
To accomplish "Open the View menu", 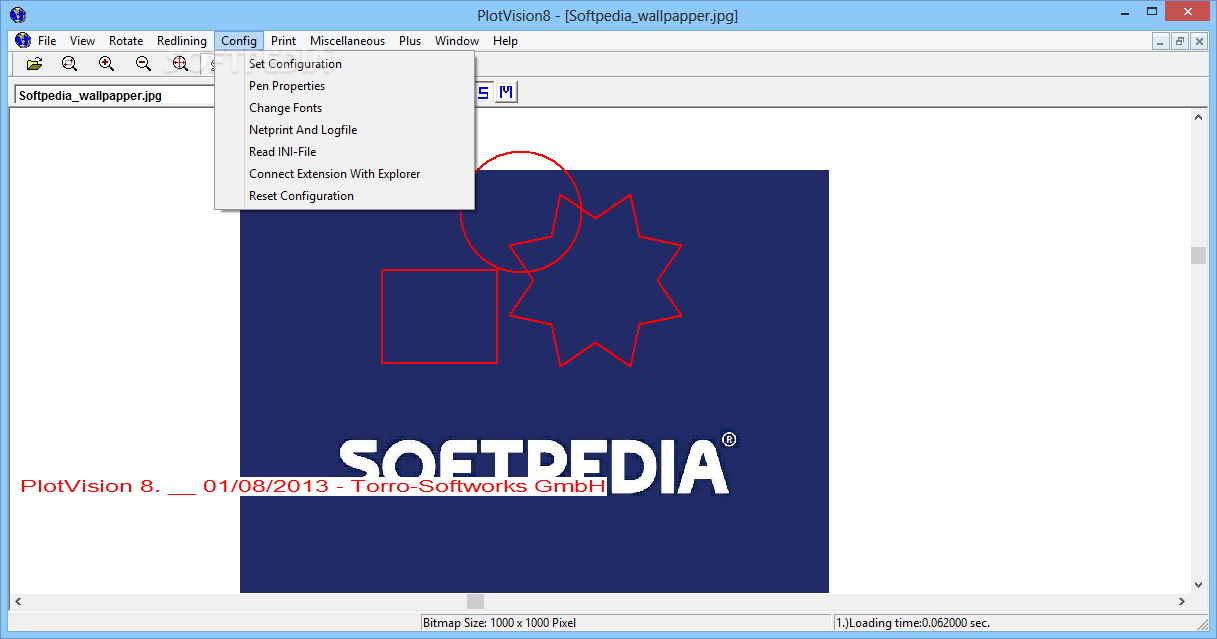I will click(82, 41).
